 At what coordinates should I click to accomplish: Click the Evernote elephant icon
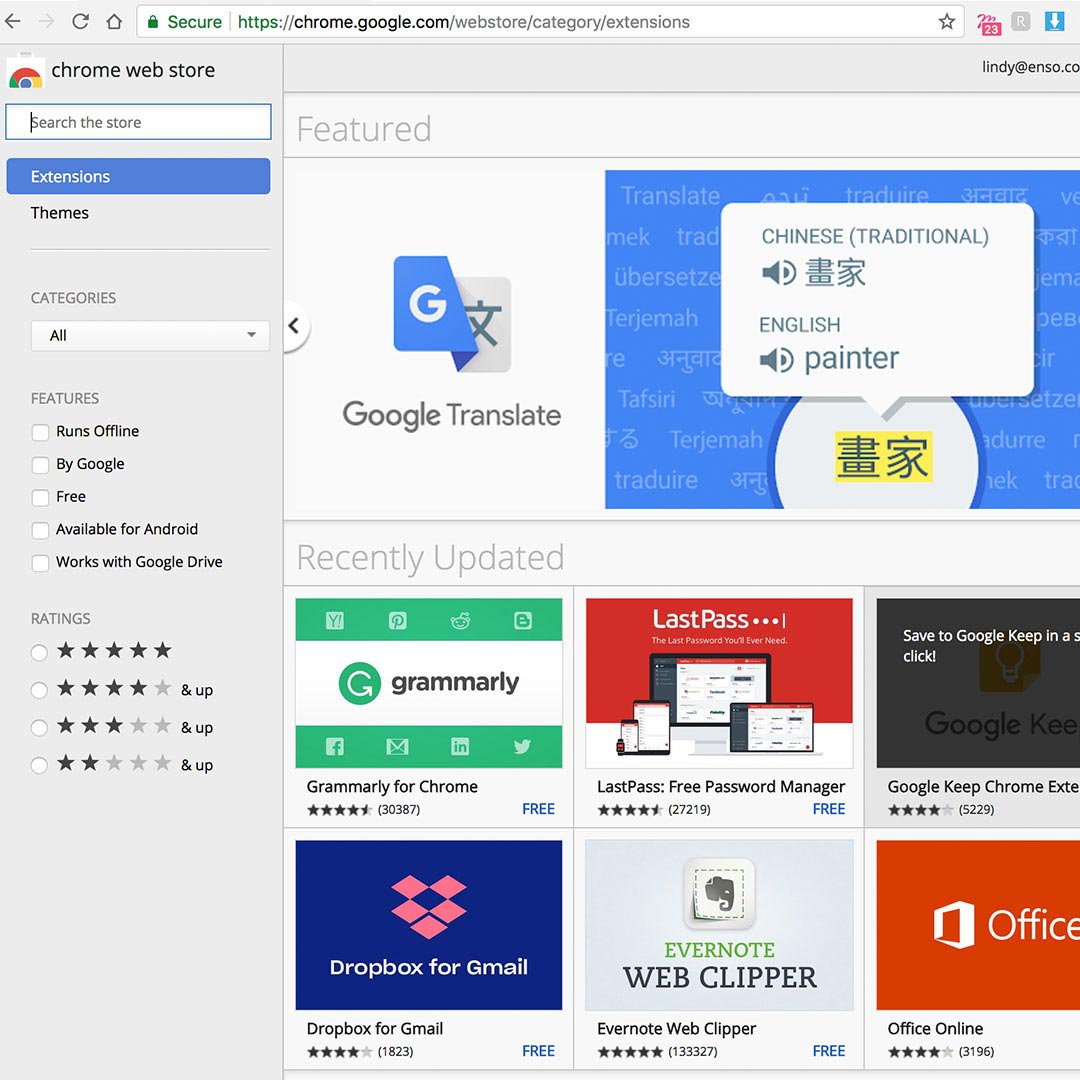pyautogui.click(x=719, y=893)
